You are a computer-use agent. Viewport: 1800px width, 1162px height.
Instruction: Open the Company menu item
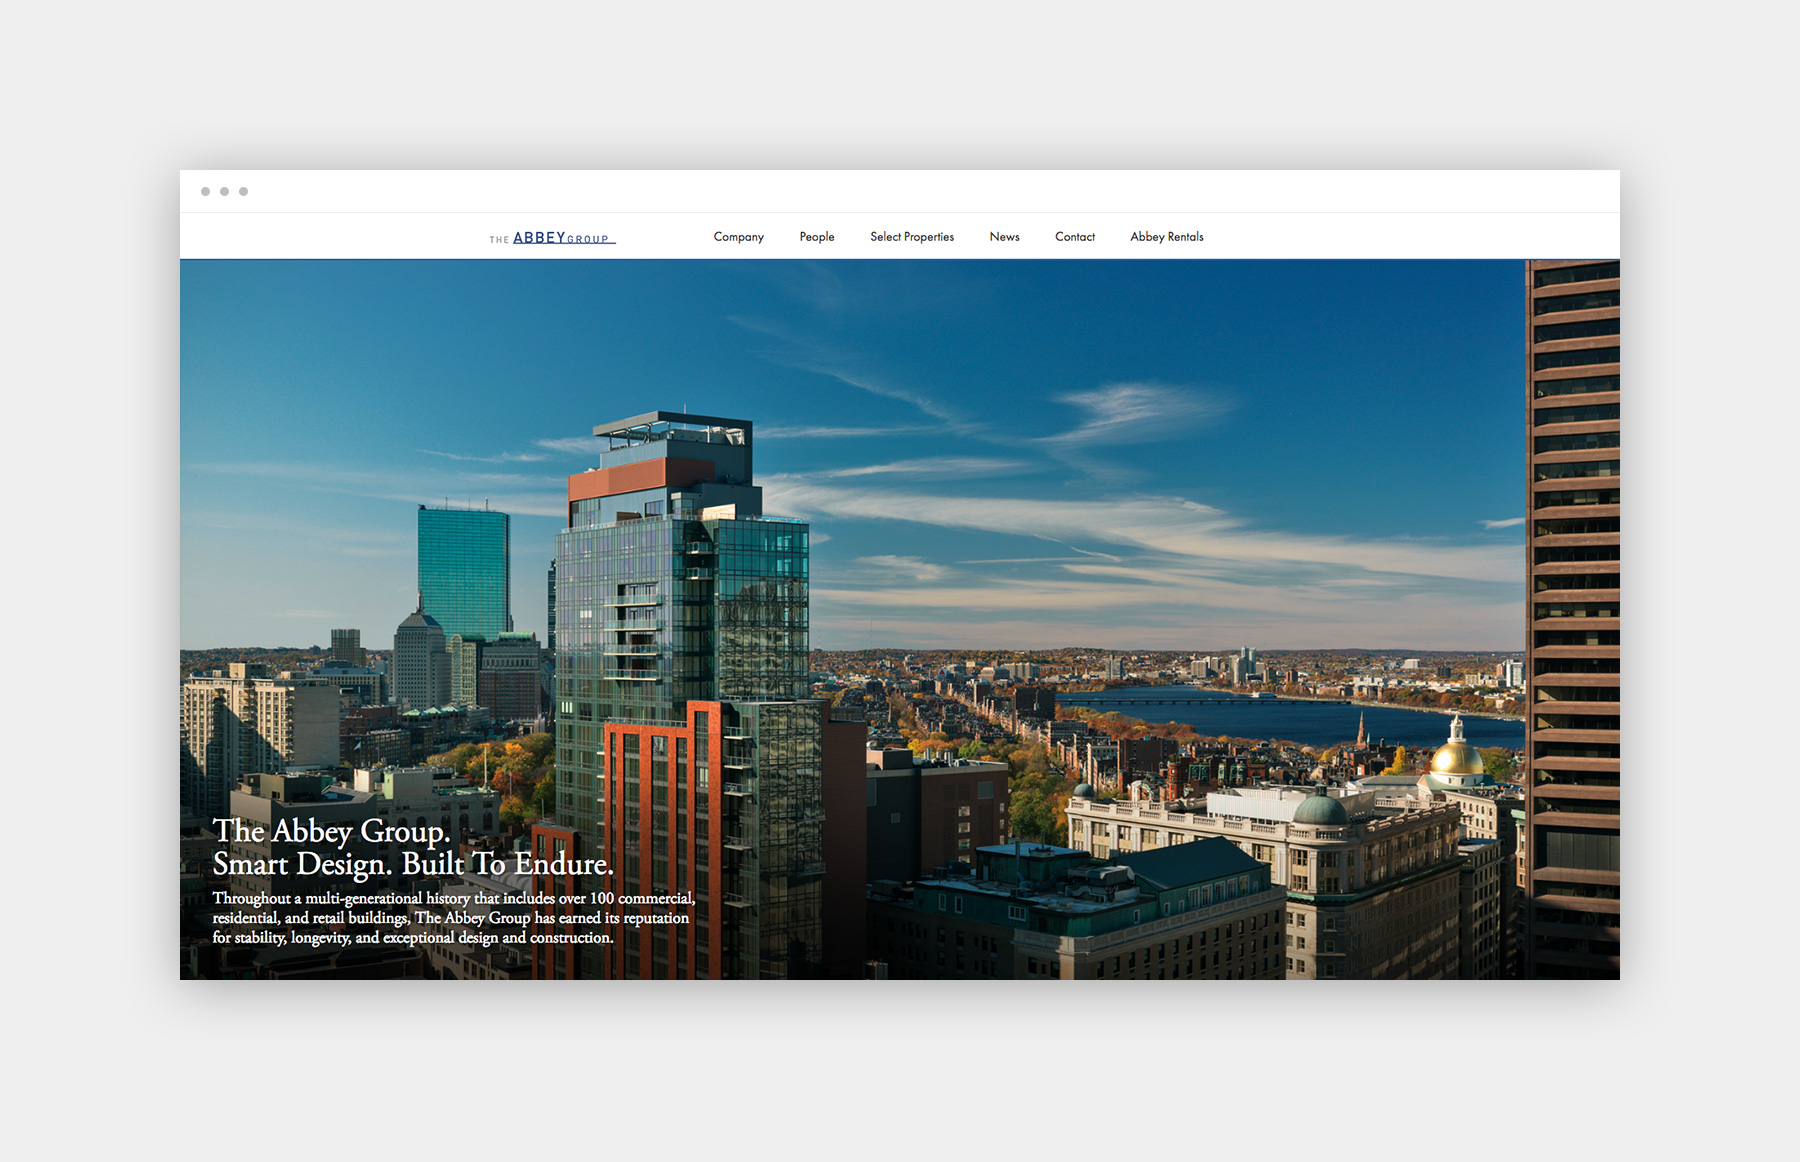[738, 237]
